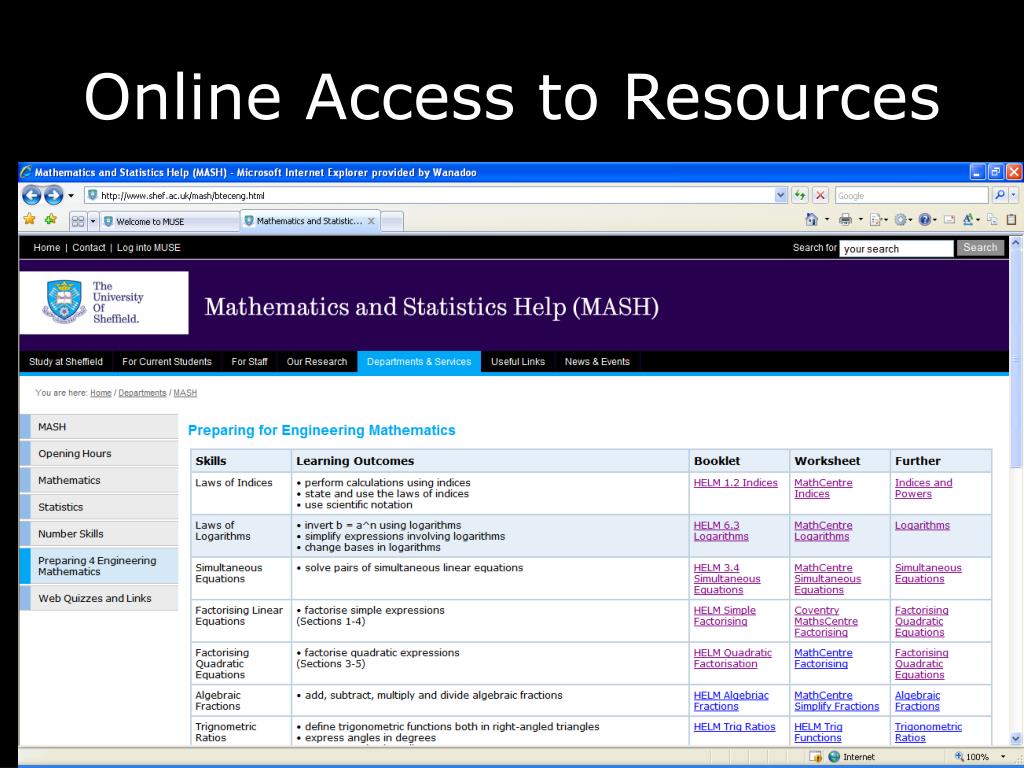
Task: Open the tab list dropdown arrow
Action: pos(93,221)
